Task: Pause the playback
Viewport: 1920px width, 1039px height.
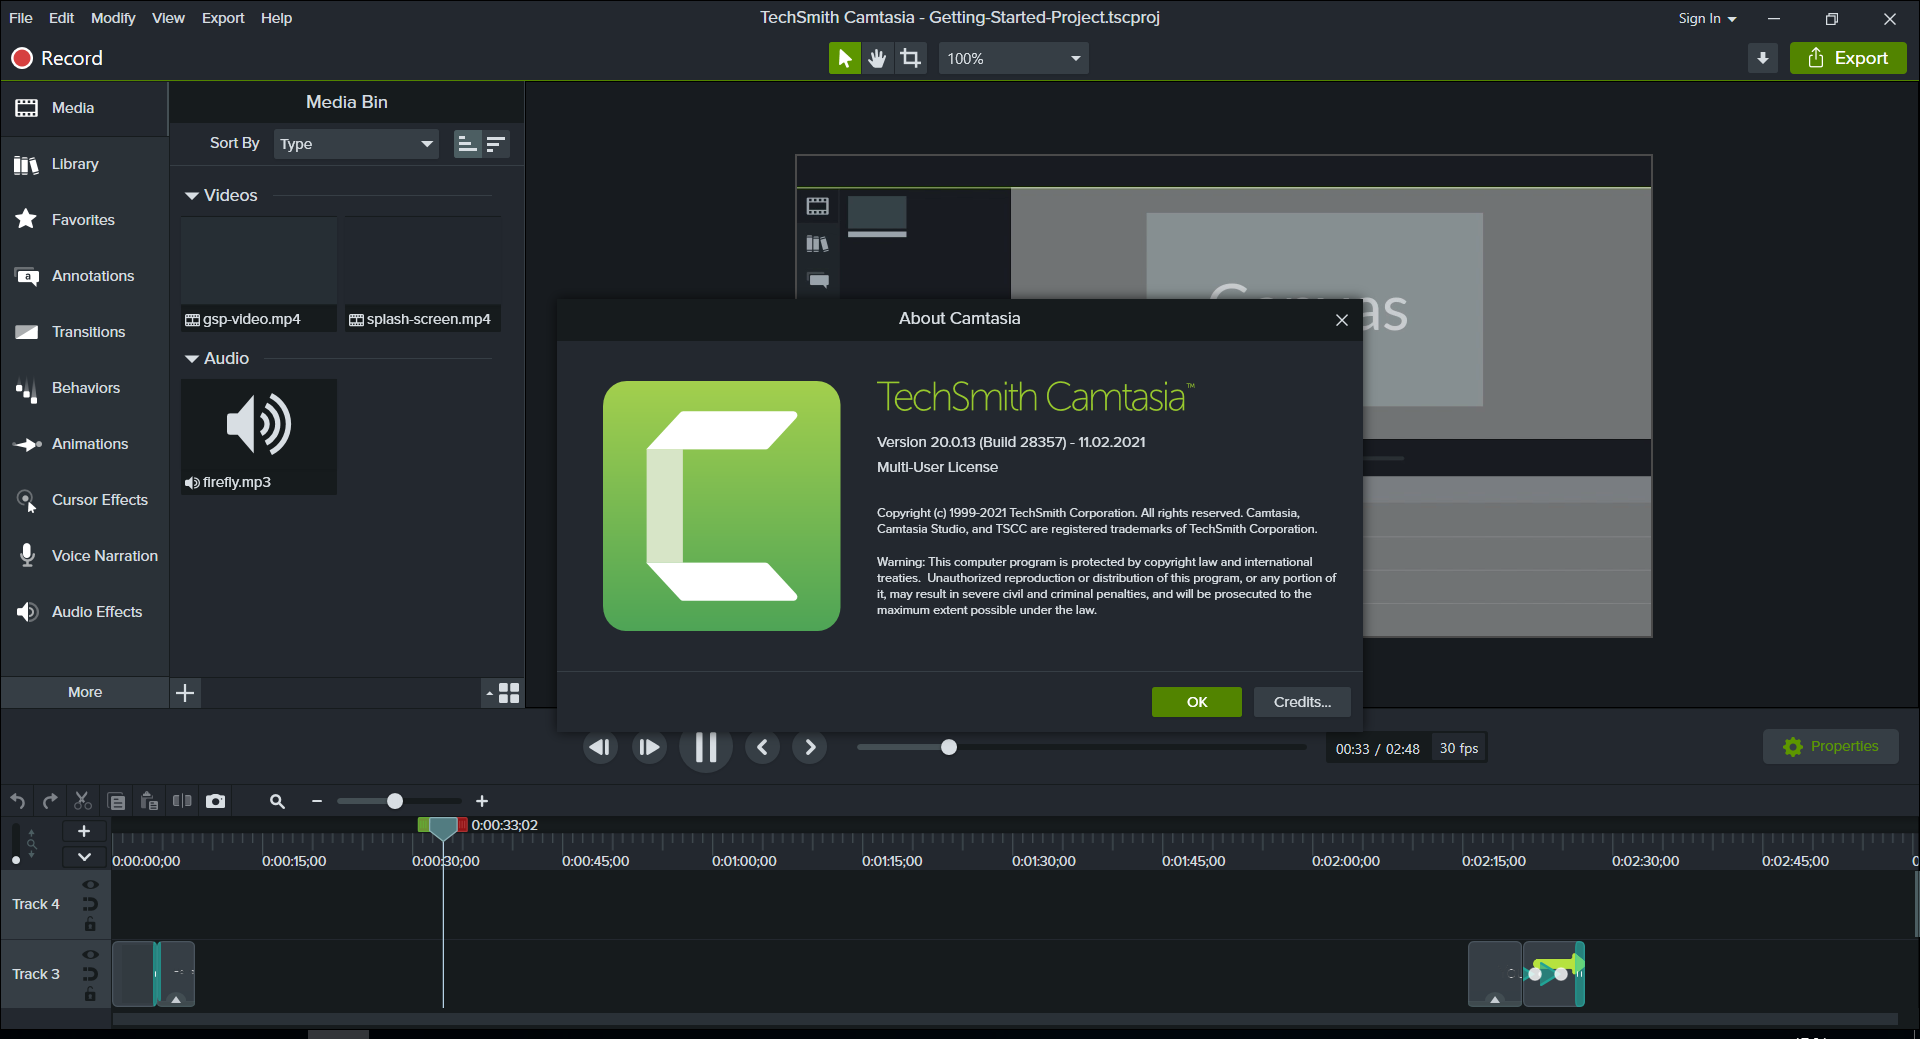Action: pos(706,747)
